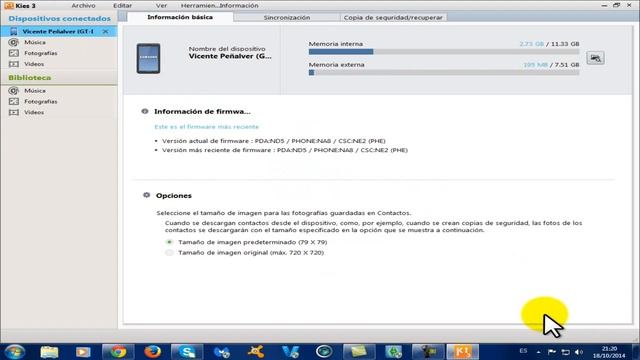
Task: Click the network tray icon
Action: pos(565,352)
